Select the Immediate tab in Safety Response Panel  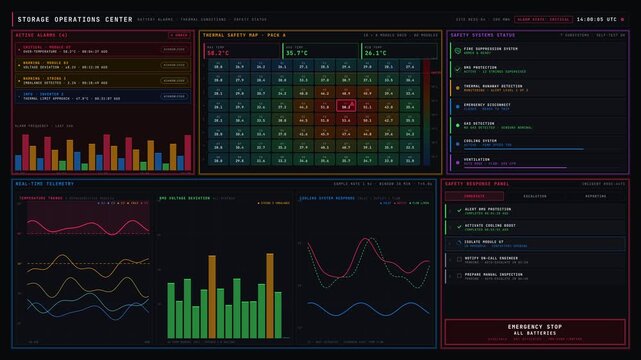click(474, 196)
